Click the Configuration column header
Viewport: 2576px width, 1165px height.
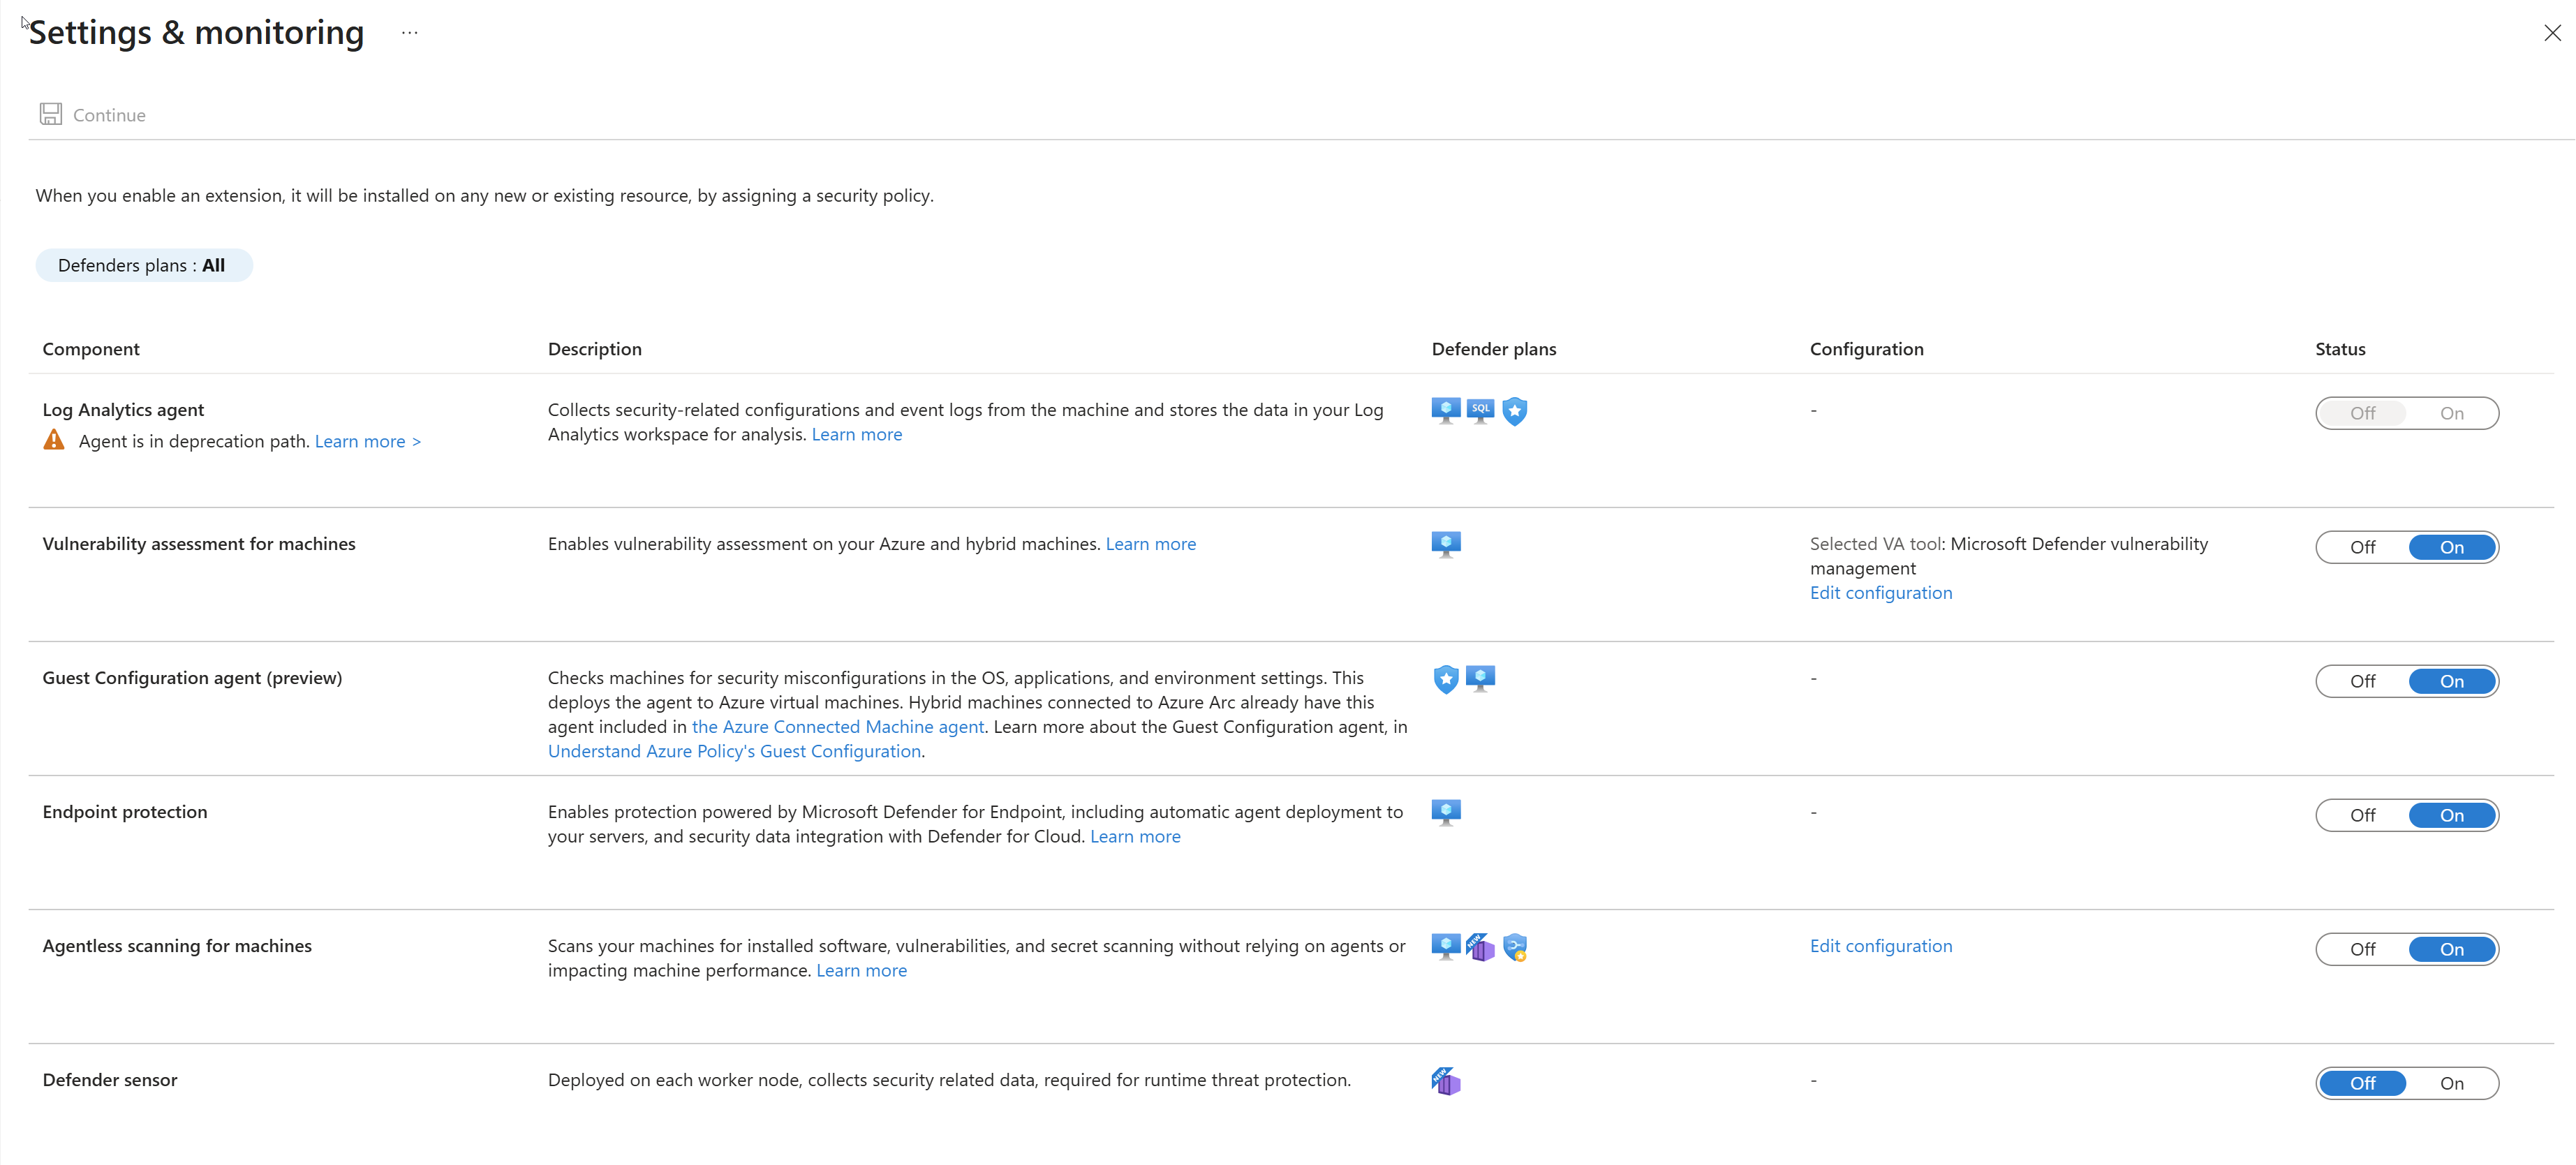coord(1867,349)
